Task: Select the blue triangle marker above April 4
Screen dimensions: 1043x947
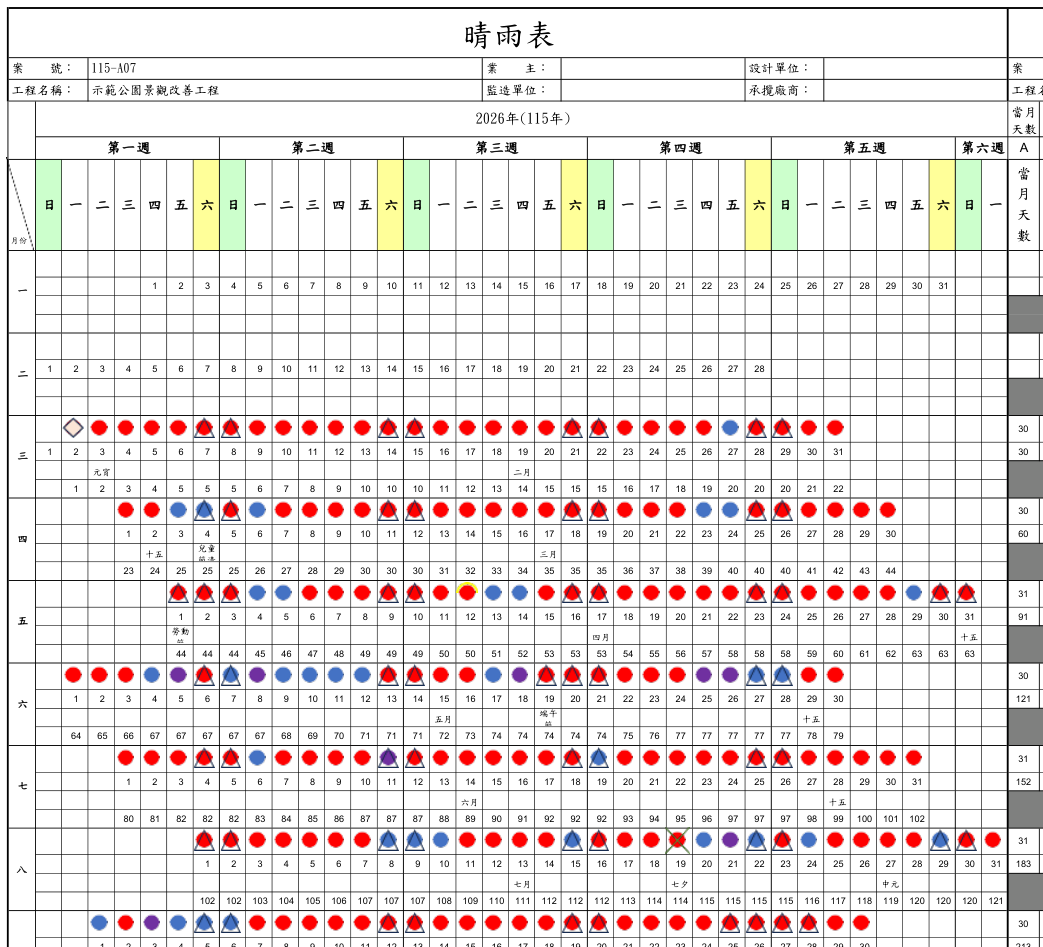Action: coord(205,510)
